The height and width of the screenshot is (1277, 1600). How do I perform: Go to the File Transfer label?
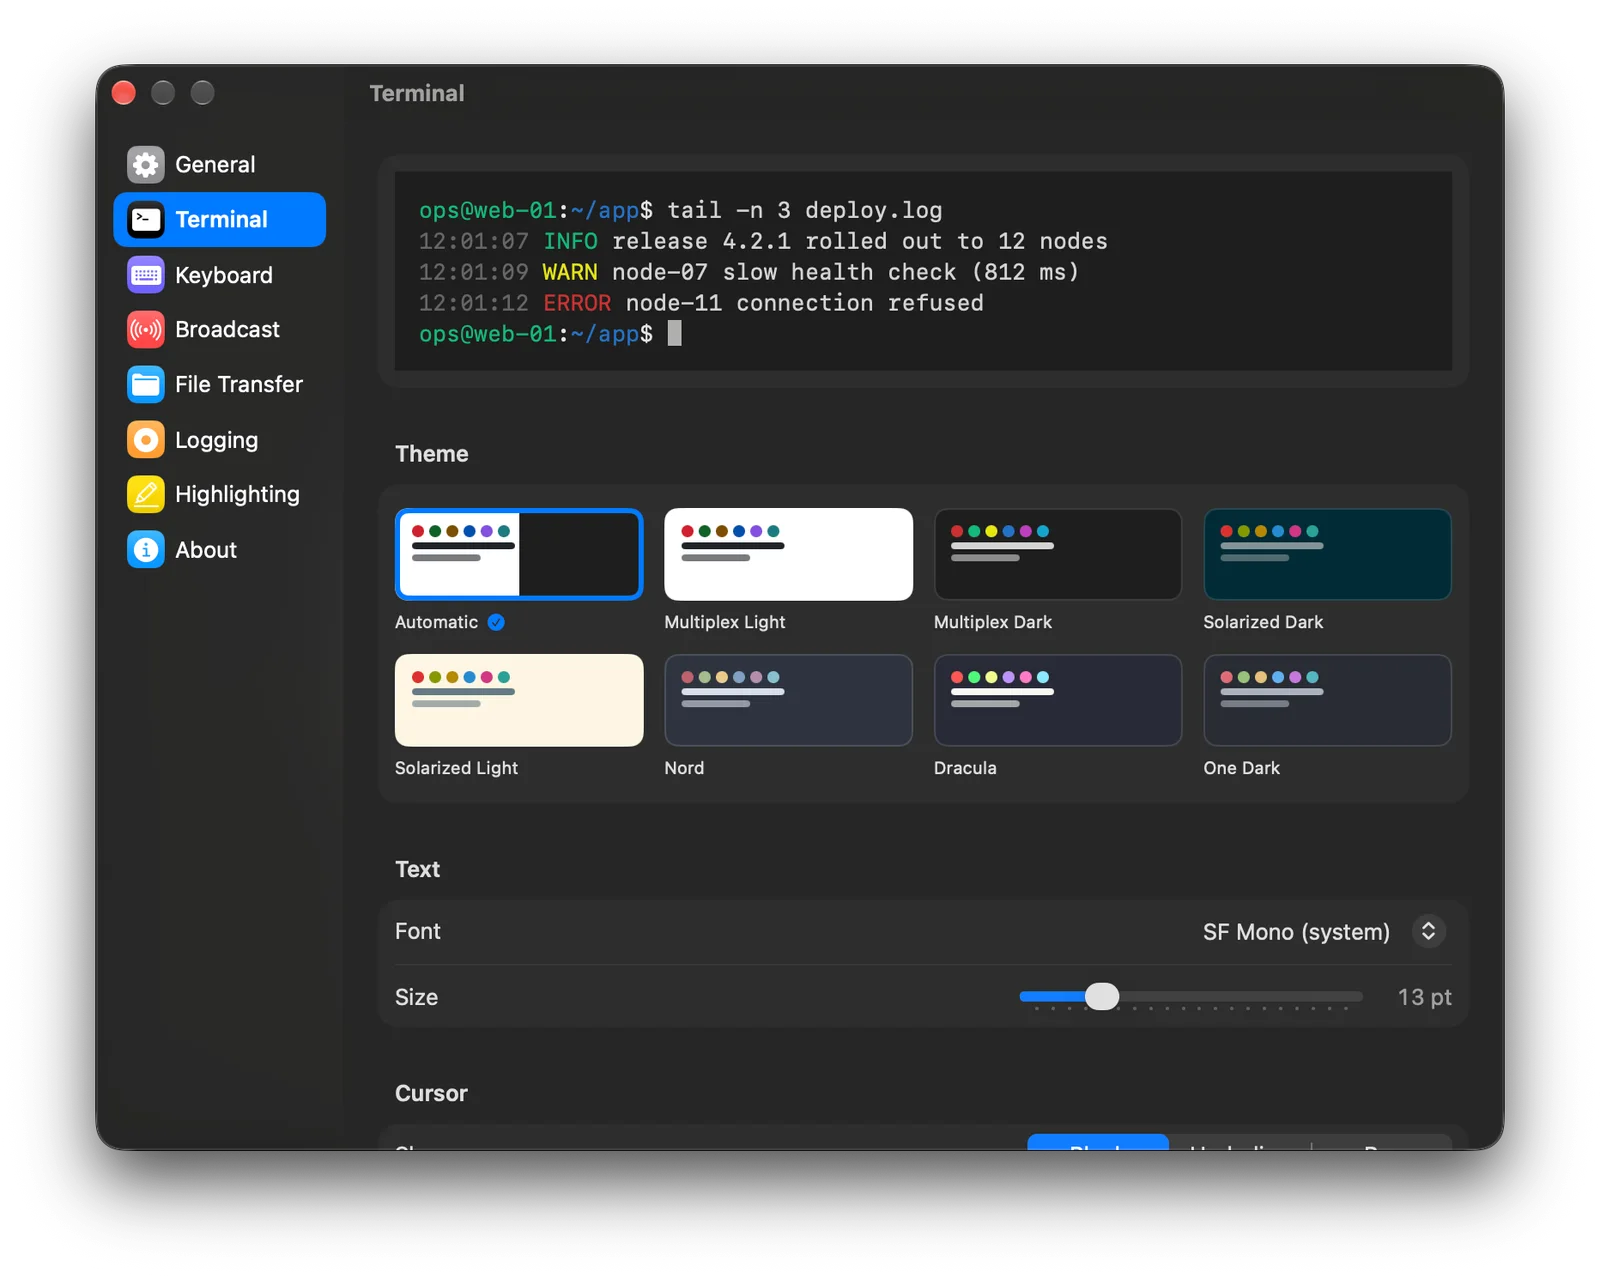click(x=239, y=384)
